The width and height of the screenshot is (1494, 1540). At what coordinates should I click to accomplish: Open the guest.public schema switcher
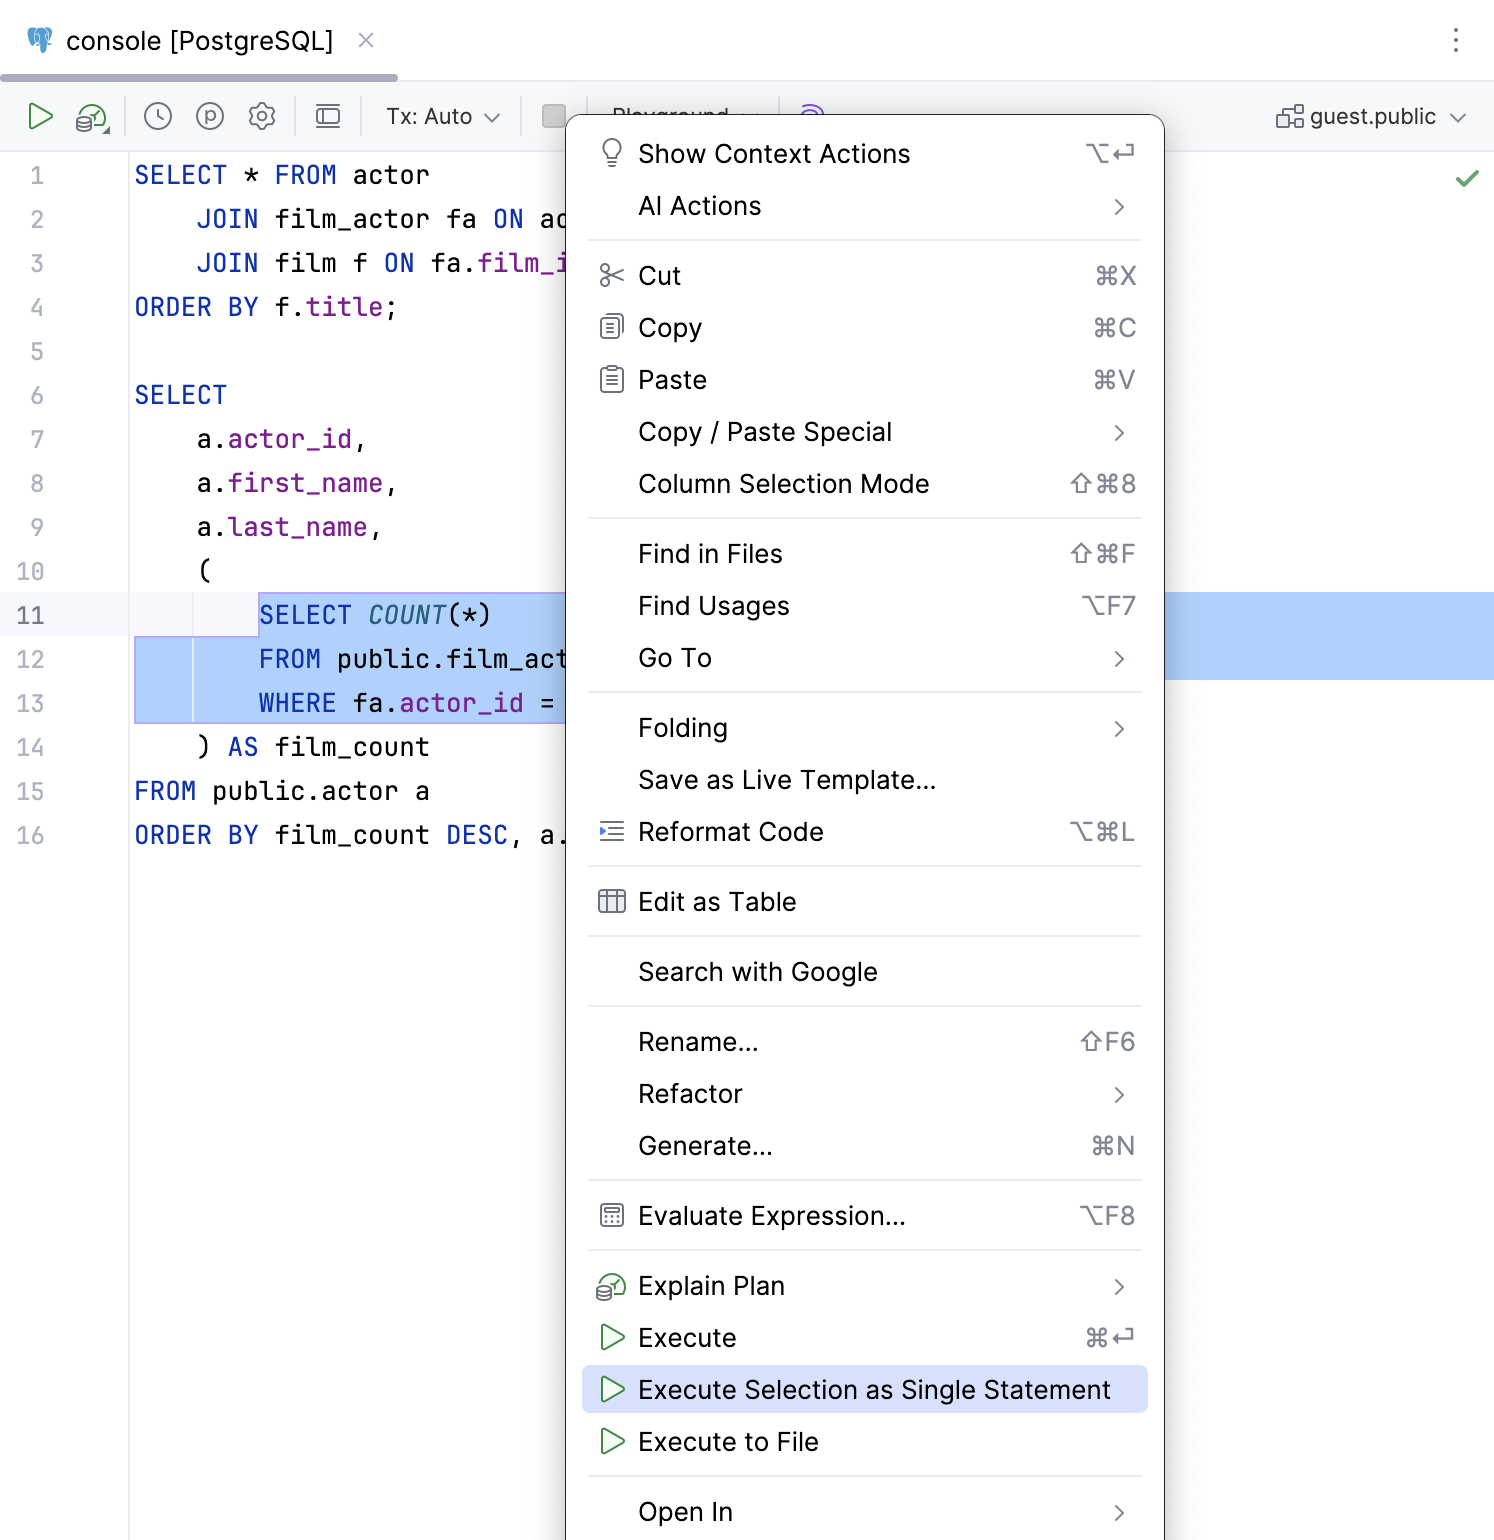1370,116
